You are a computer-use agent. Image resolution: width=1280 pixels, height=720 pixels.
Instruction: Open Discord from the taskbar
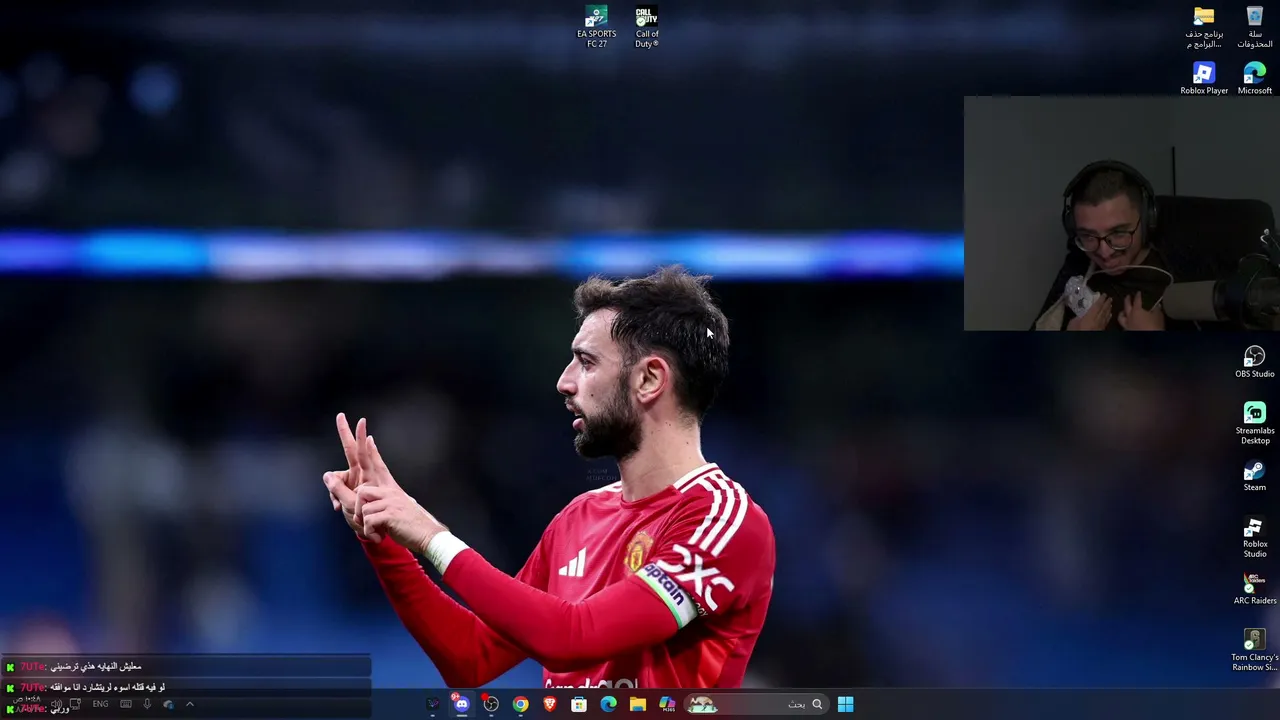461,704
